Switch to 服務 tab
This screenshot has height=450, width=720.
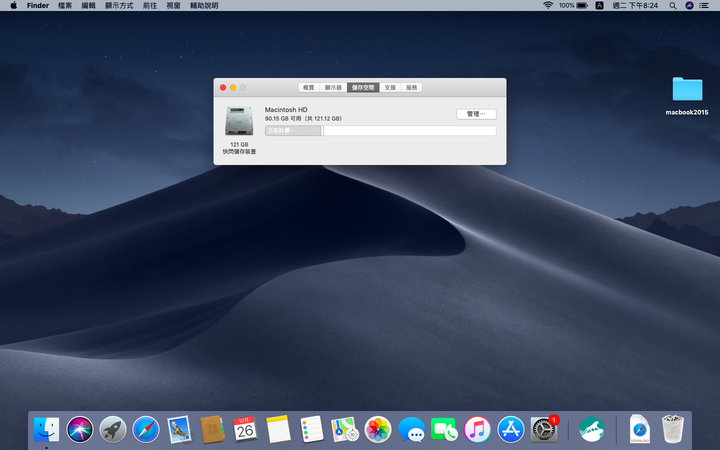click(x=411, y=87)
